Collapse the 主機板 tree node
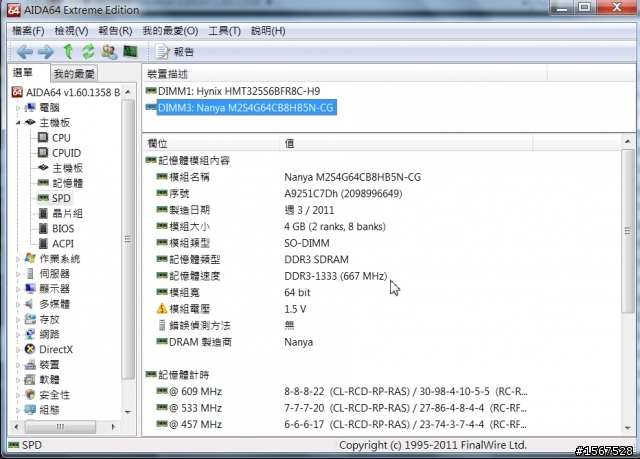Screen dimensions: 640x459 tap(18, 123)
